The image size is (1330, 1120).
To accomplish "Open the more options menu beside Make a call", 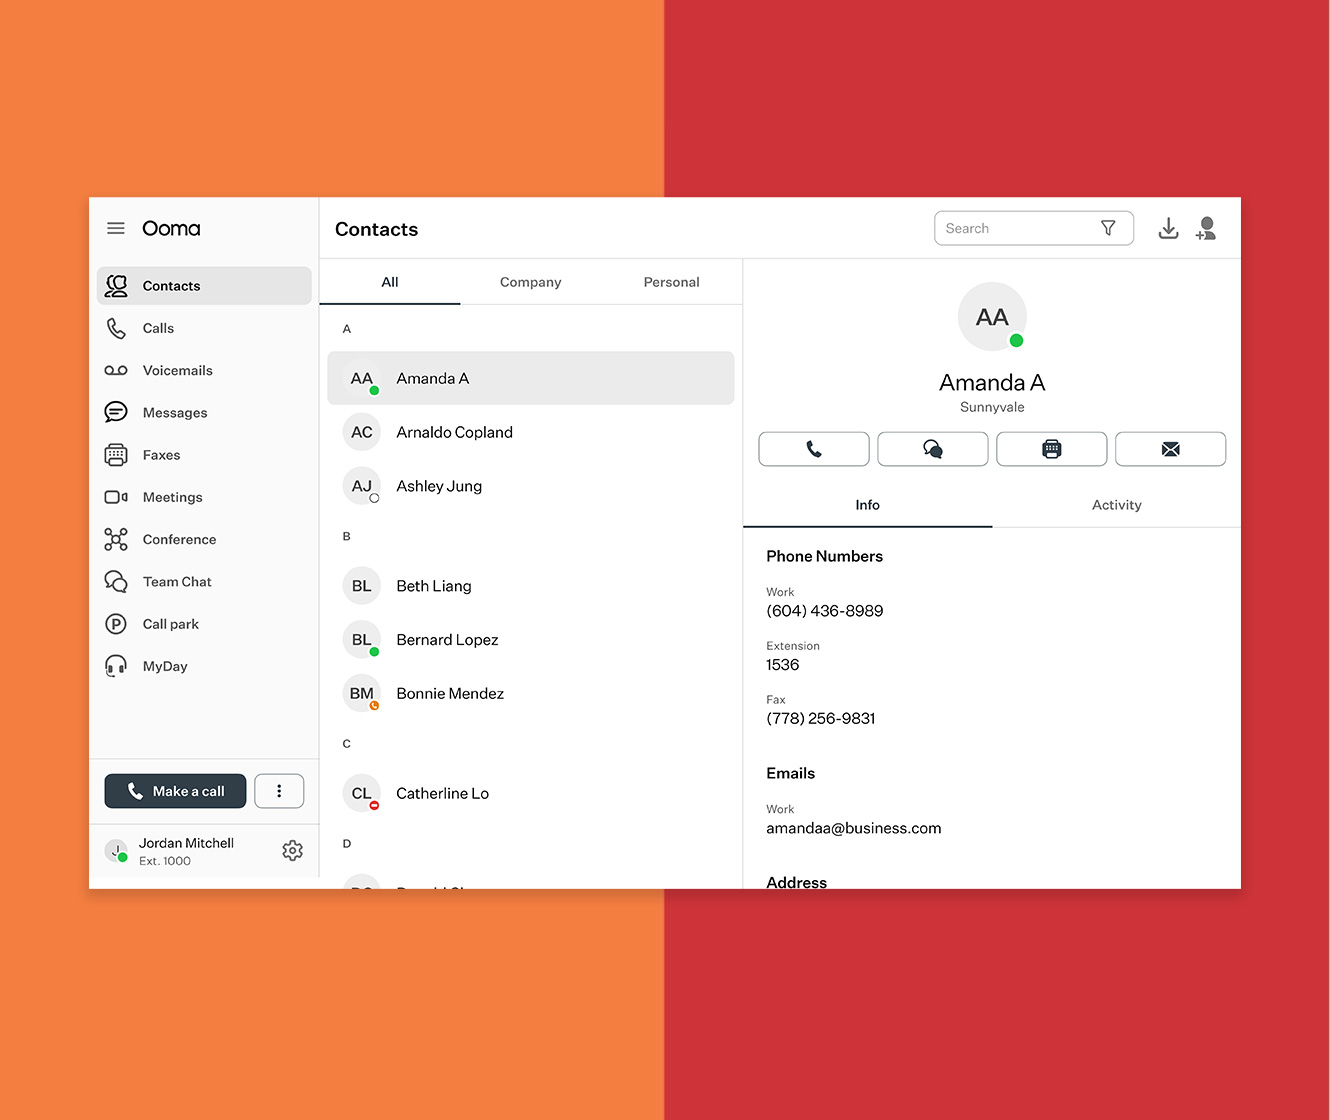I will [279, 791].
